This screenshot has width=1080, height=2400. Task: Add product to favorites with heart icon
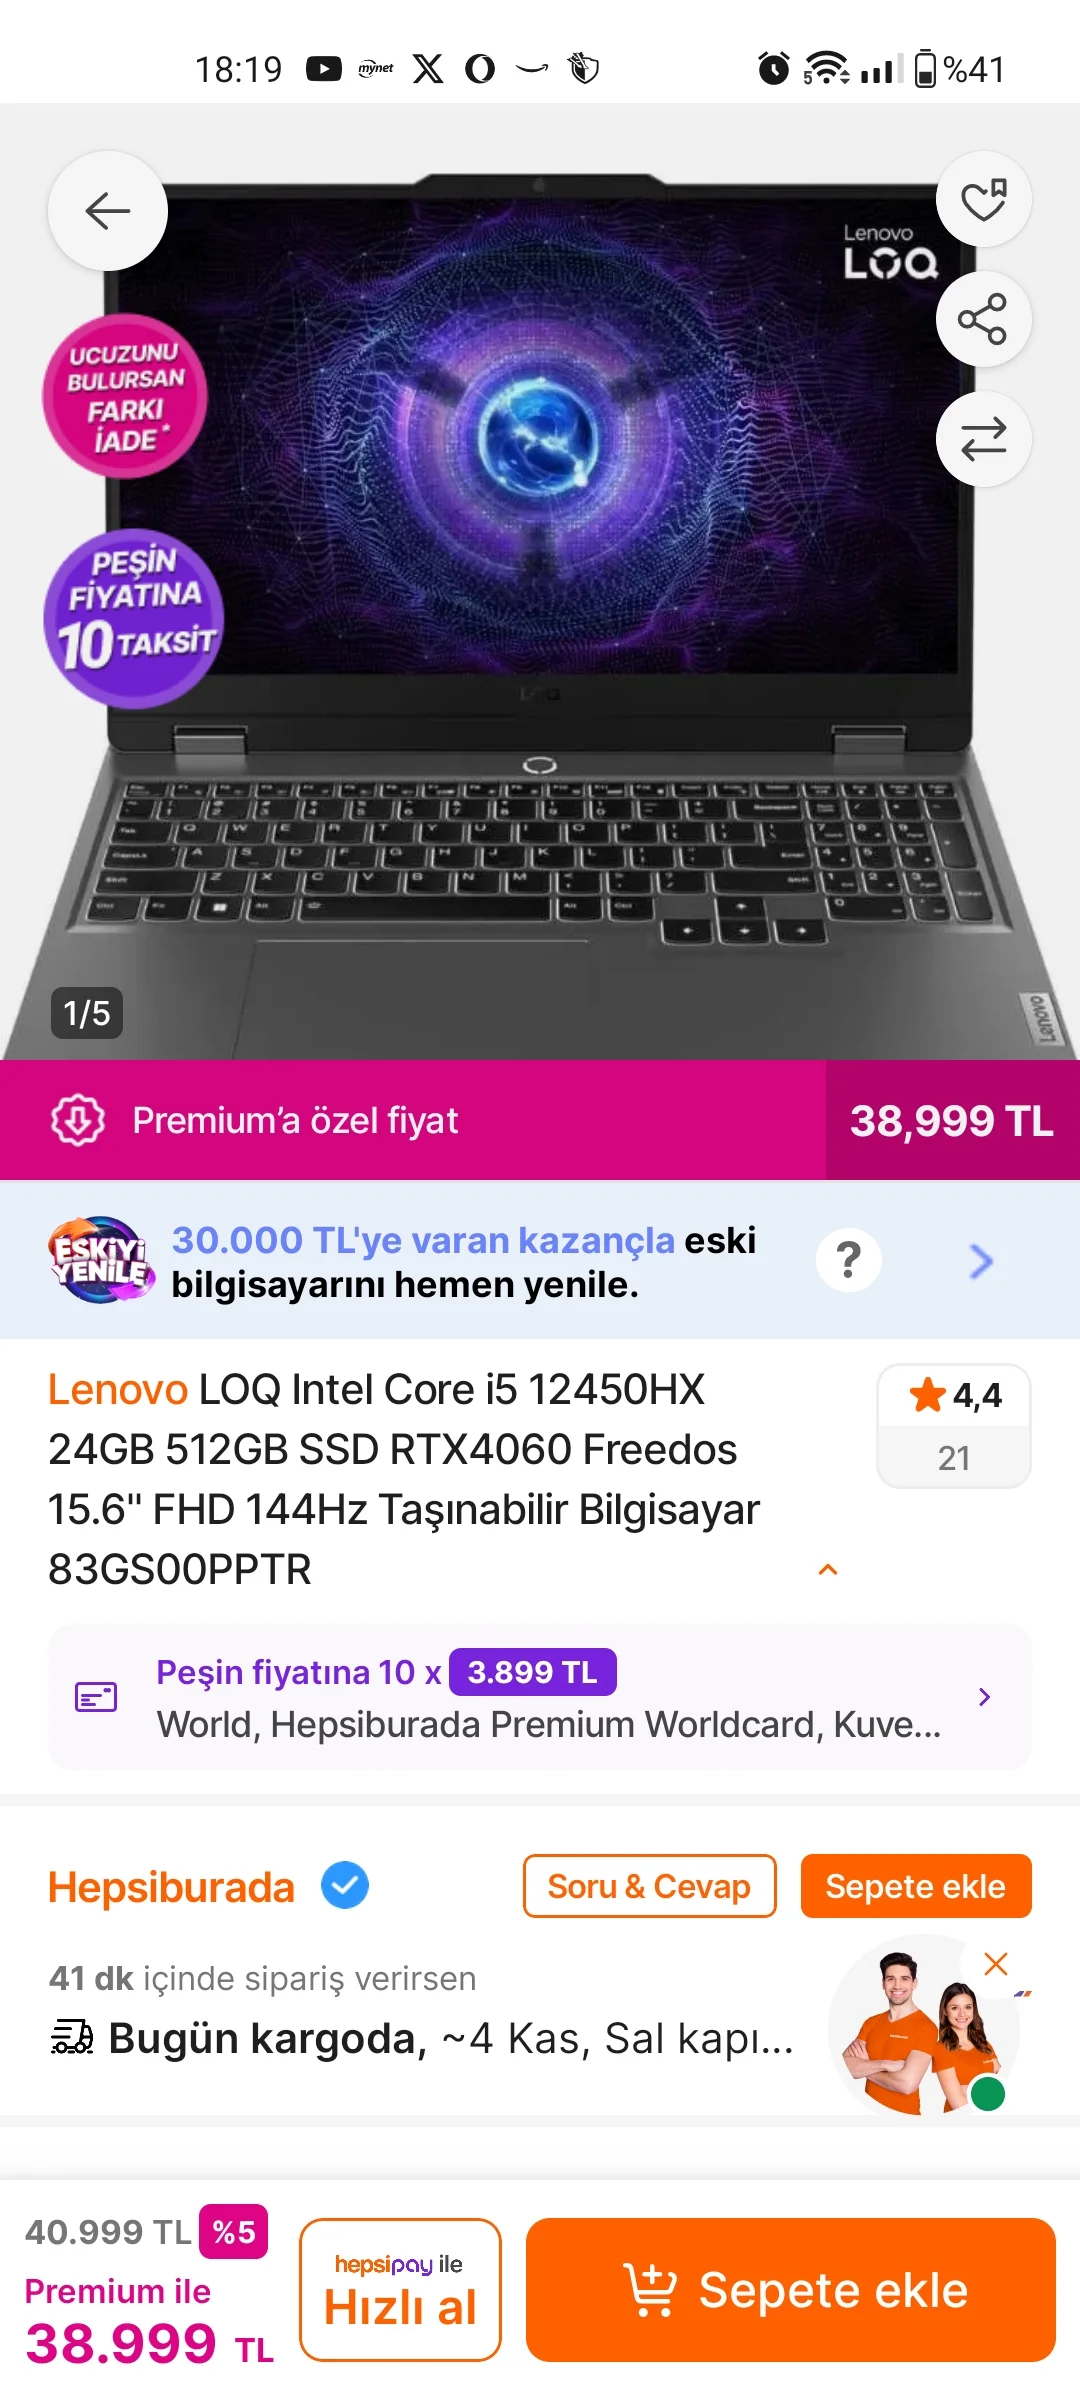coord(984,199)
